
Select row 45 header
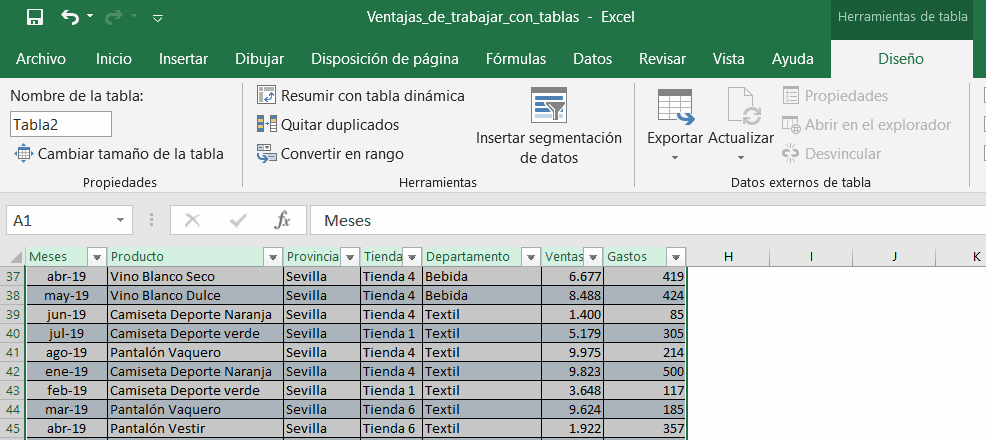tap(13, 429)
